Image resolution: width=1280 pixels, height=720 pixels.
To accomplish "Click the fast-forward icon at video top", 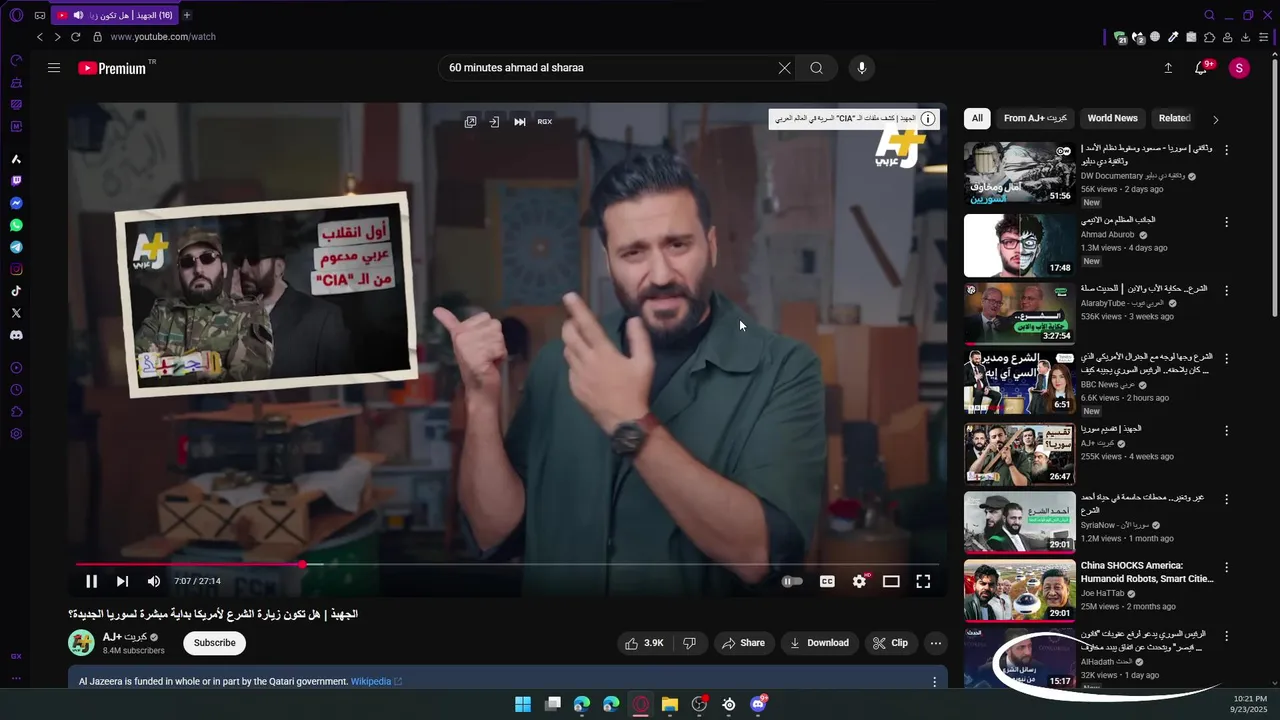I will [520, 122].
